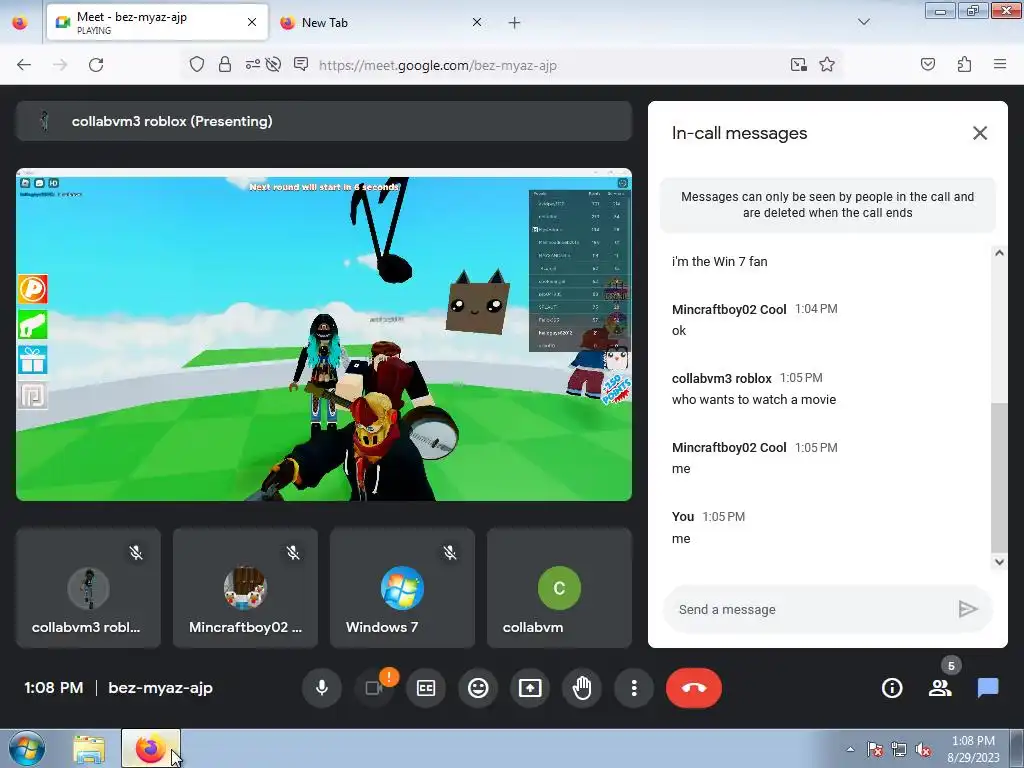
Task: Select the collabvm3 roblox participant tile
Action: click(x=88, y=588)
